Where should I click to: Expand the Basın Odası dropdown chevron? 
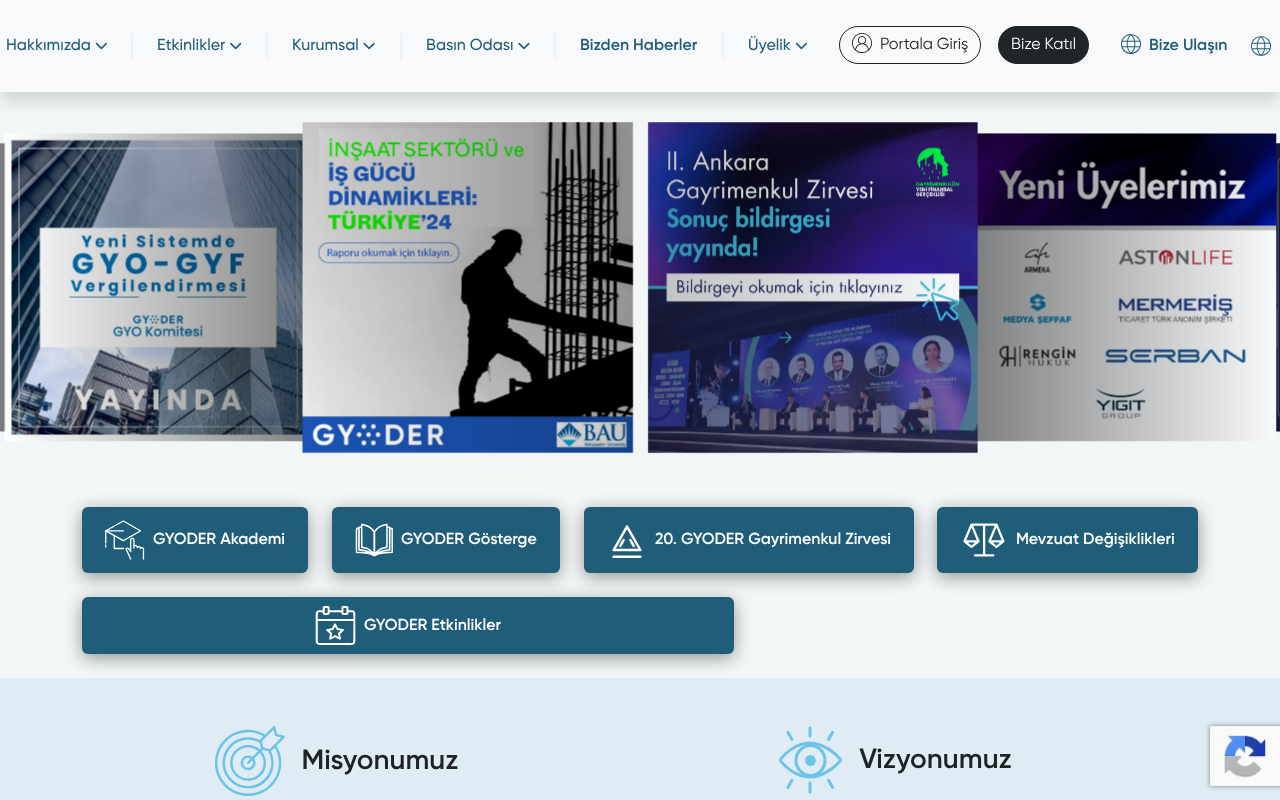[524, 46]
